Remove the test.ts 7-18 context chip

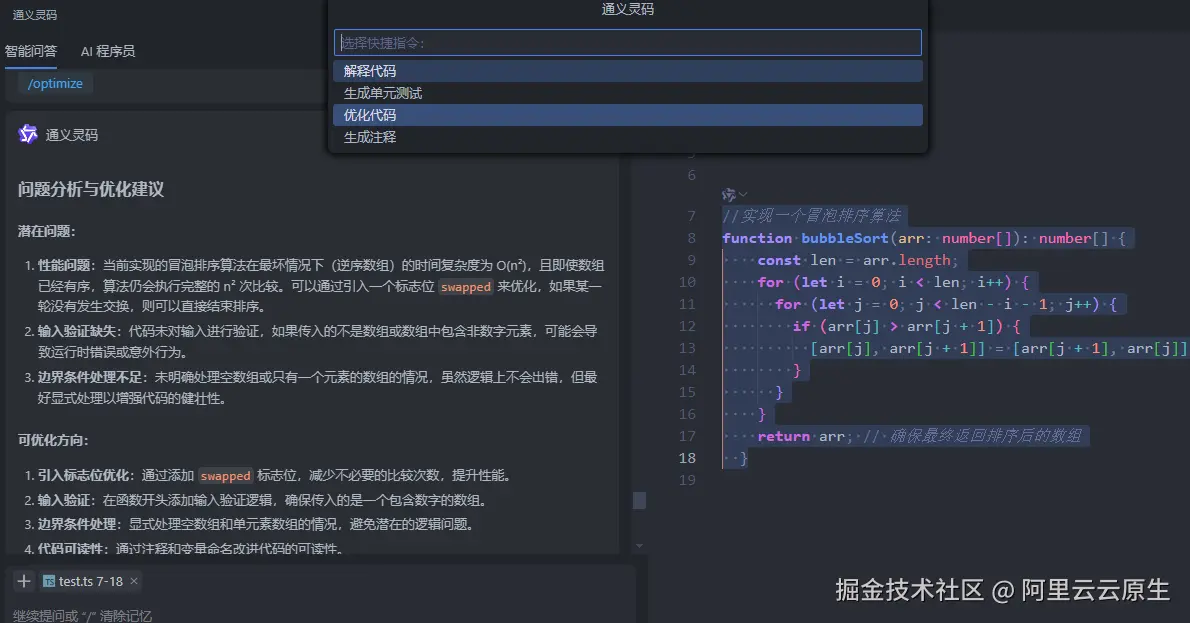click(x=134, y=581)
